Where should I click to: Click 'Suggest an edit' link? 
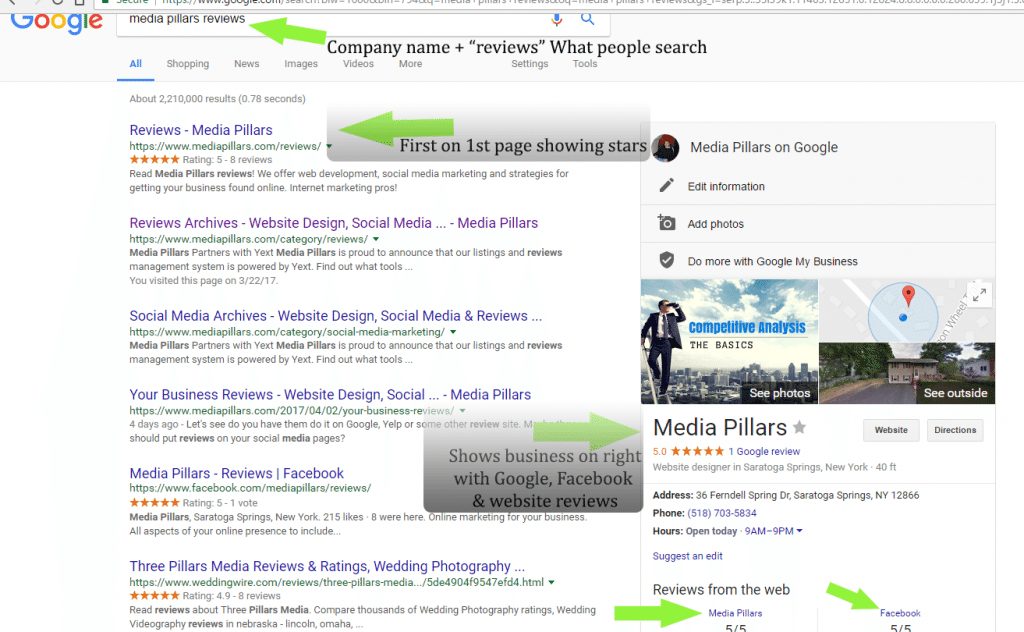coord(687,556)
